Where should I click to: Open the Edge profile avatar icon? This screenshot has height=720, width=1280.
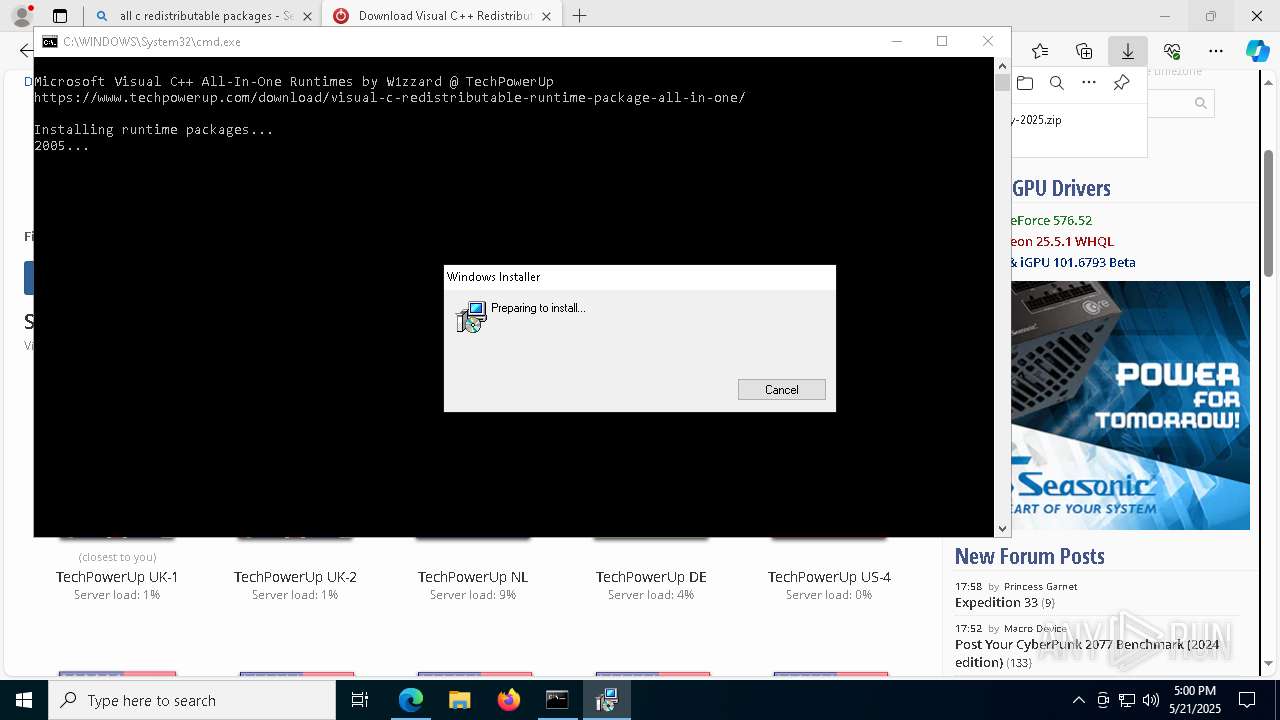click(x=22, y=16)
